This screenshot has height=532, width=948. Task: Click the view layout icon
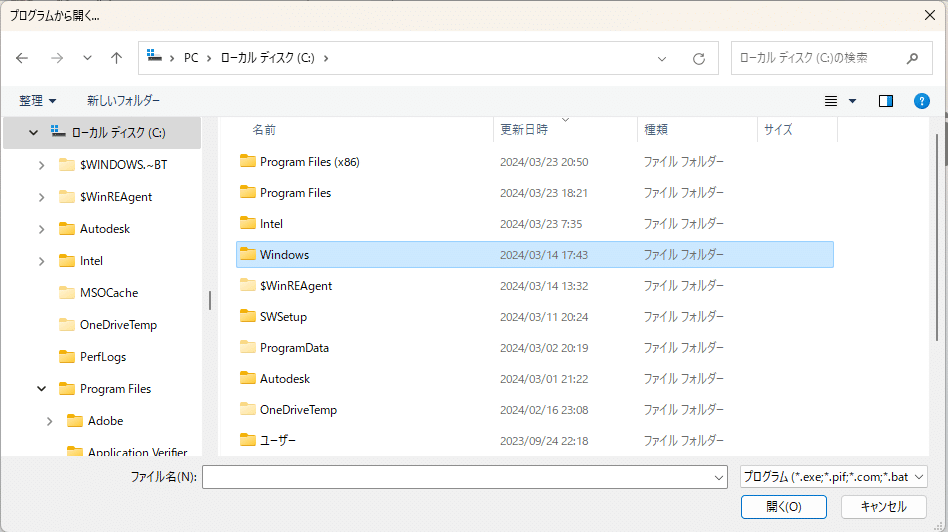[831, 101]
